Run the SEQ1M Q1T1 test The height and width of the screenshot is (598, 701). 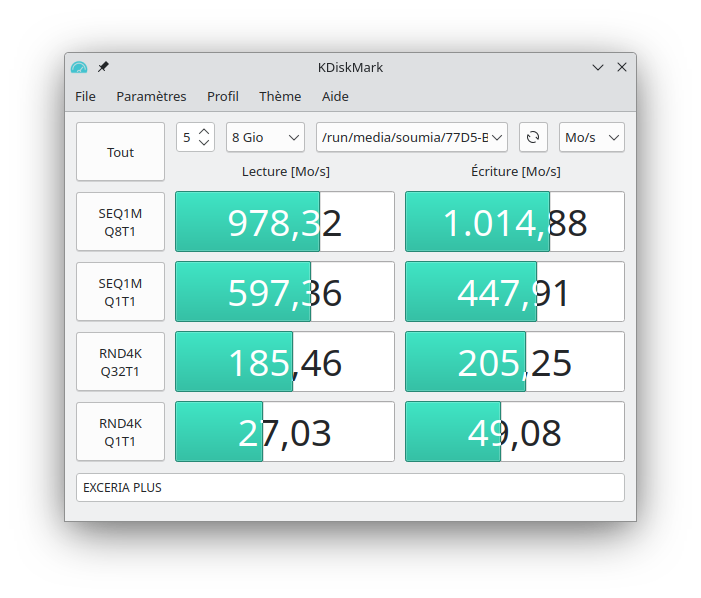[121, 292]
